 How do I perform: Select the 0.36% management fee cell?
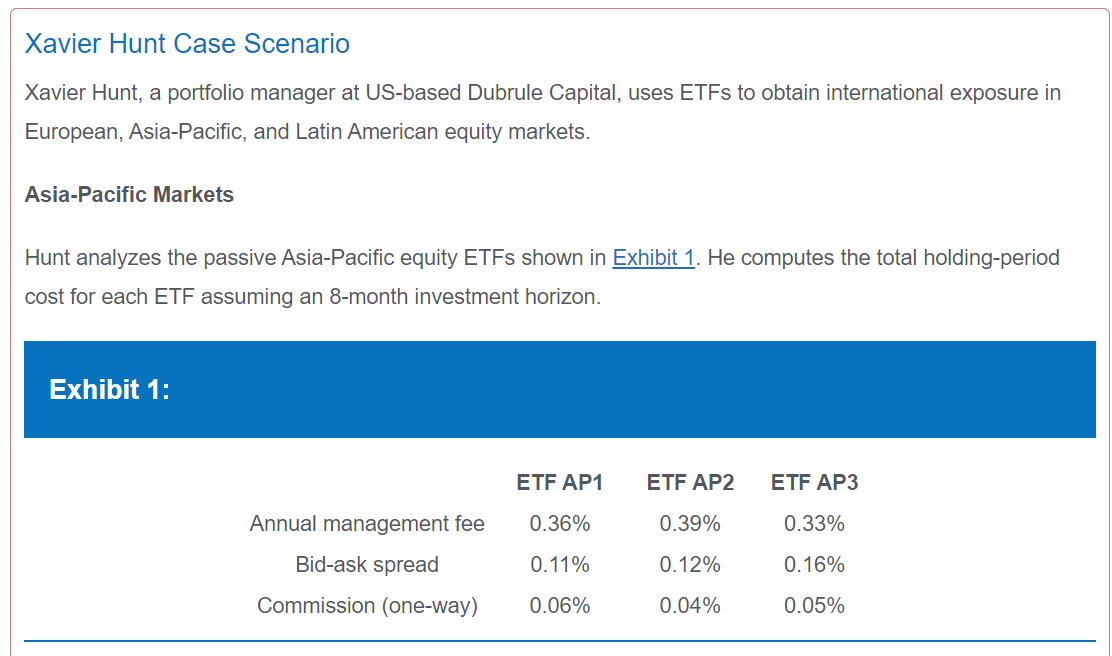point(560,524)
